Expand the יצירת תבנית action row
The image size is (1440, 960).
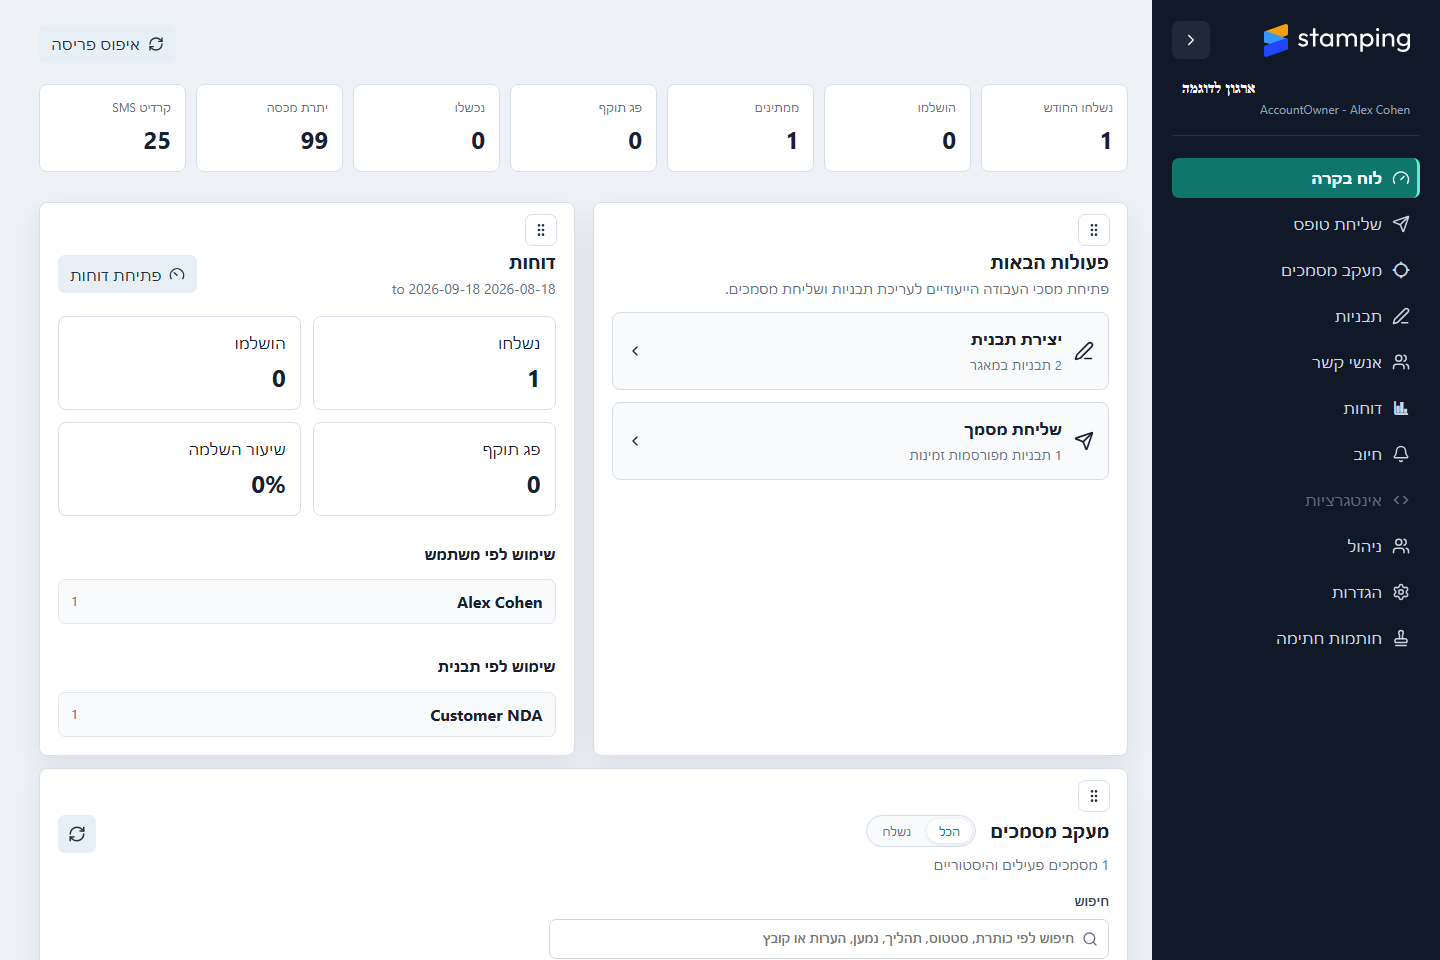[860, 351]
